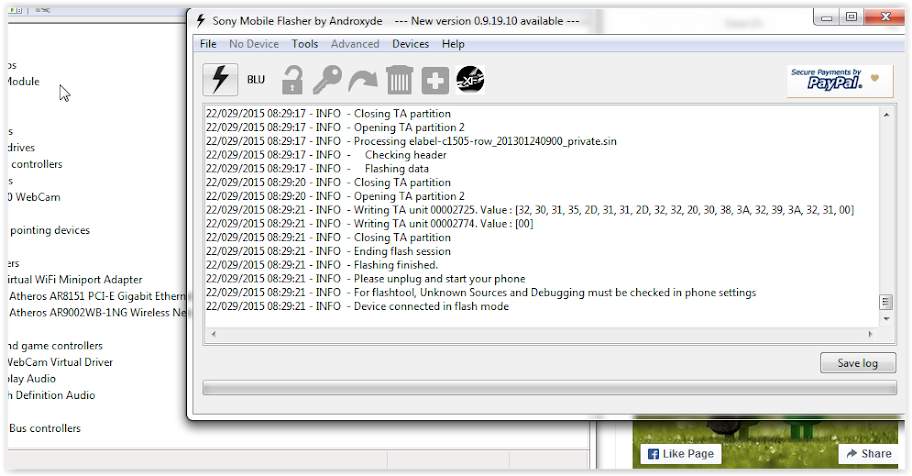Select 'Module' entry in Device Manager
The width and height of the screenshot is (912, 476).
point(23,81)
